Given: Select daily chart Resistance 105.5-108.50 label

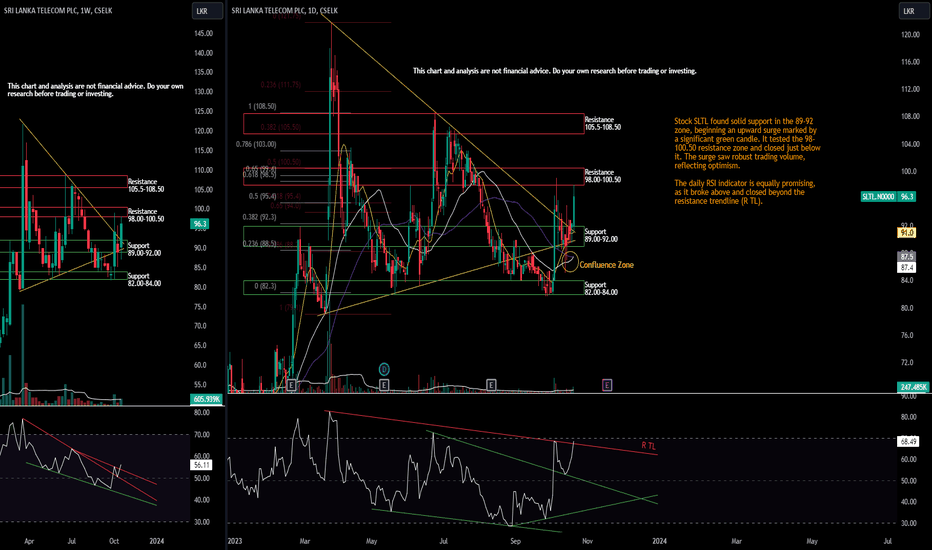Looking at the screenshot, I should click(x=603, y=124).
